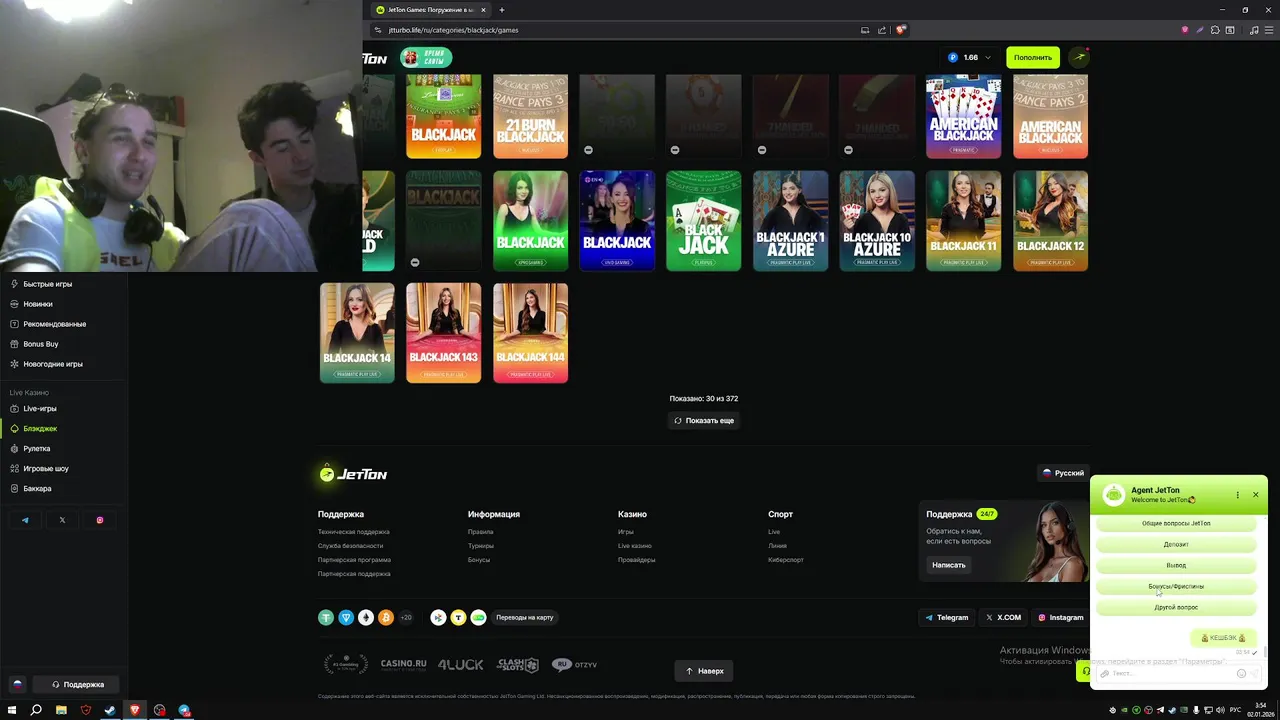Click attach file paperclip in chat
This screenshot has width=1280, height=720.
[x=1105, y=674]
